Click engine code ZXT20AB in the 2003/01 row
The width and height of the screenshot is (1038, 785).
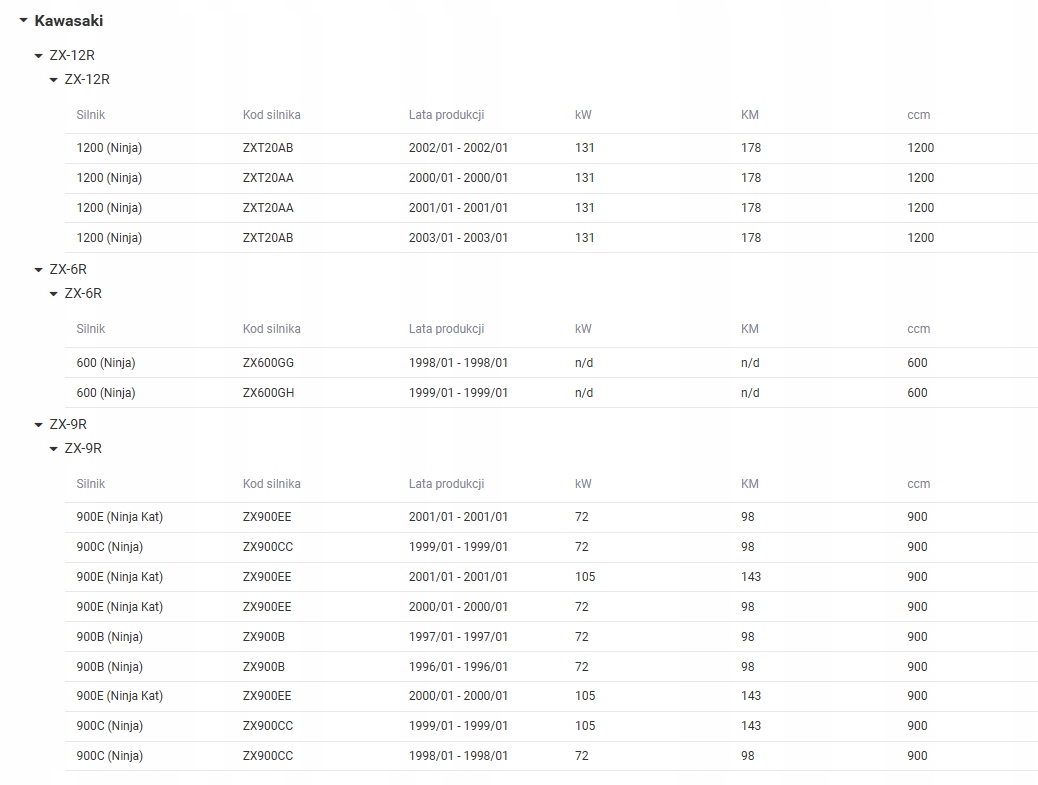pos(268,238)
